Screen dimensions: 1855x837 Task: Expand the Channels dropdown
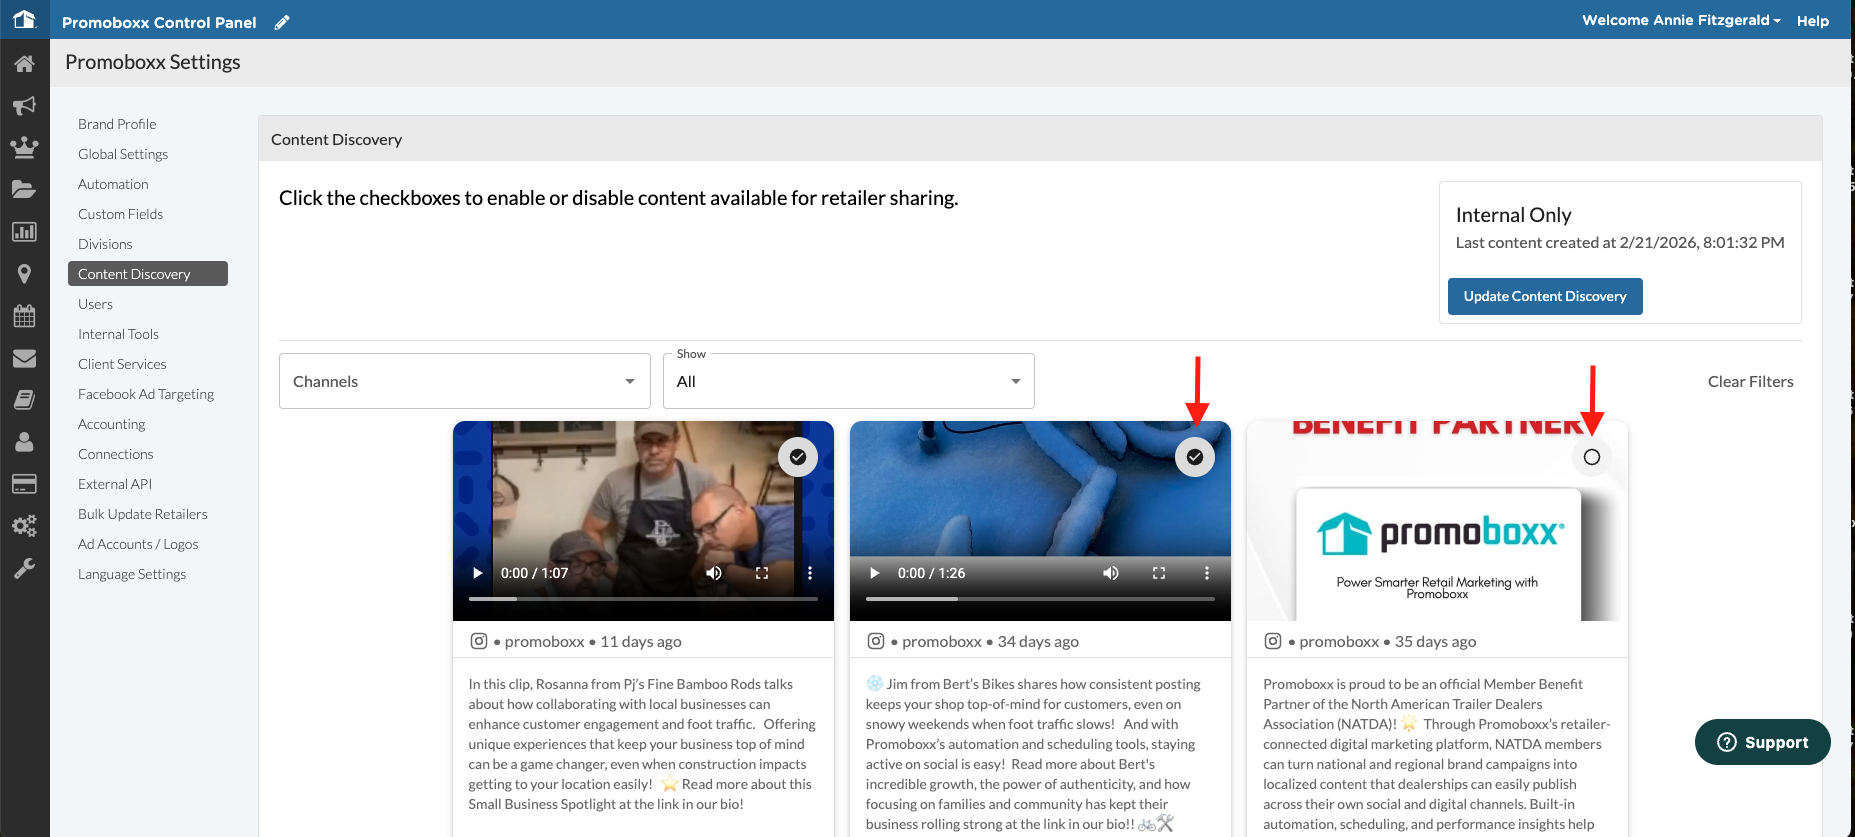click(465, 381)
